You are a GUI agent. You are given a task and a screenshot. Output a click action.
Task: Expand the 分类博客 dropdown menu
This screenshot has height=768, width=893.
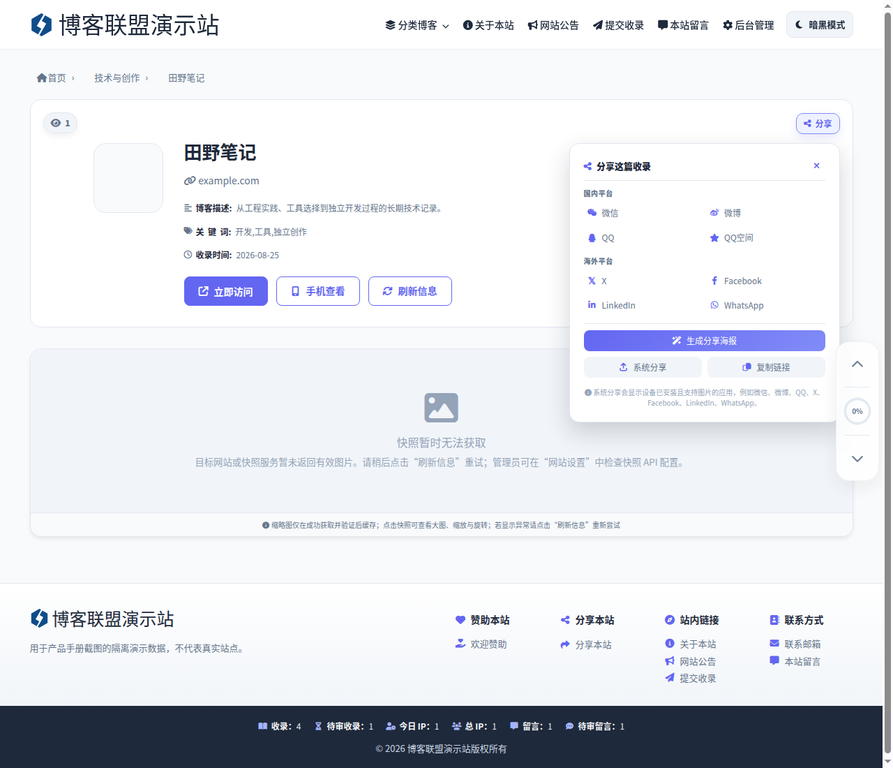(417, 25)
